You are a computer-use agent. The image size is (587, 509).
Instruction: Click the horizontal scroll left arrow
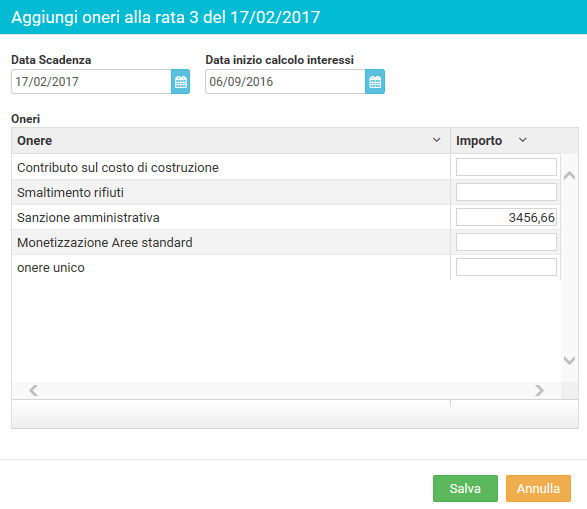[x=33, y=390]
